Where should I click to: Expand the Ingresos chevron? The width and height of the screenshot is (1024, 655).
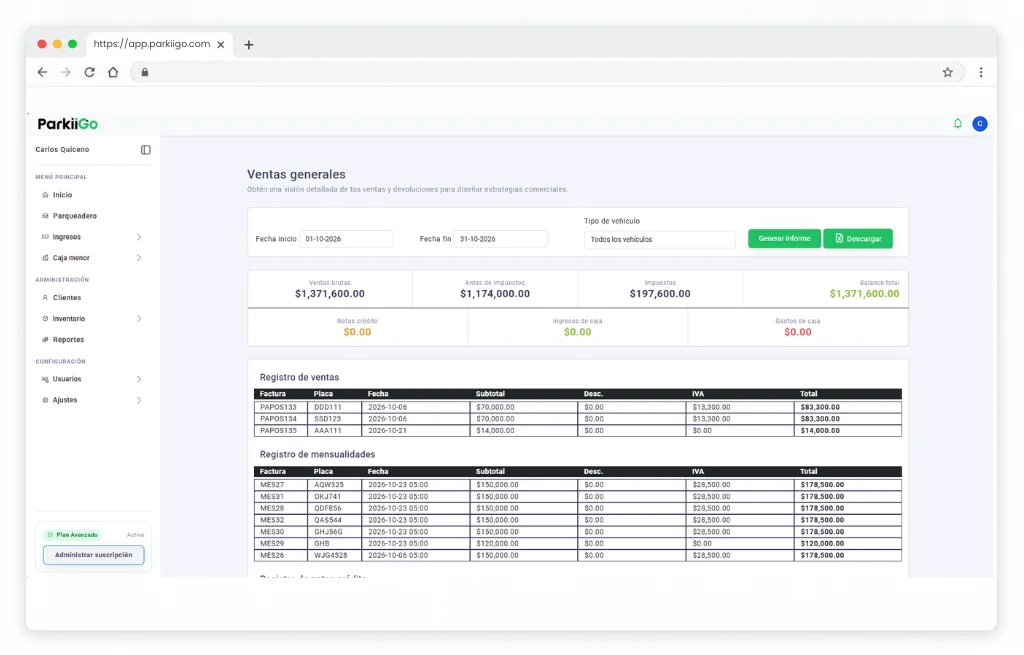138,237
